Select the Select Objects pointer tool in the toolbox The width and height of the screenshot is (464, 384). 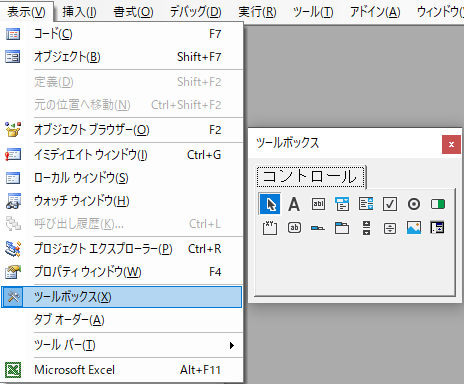click(270, 204)
